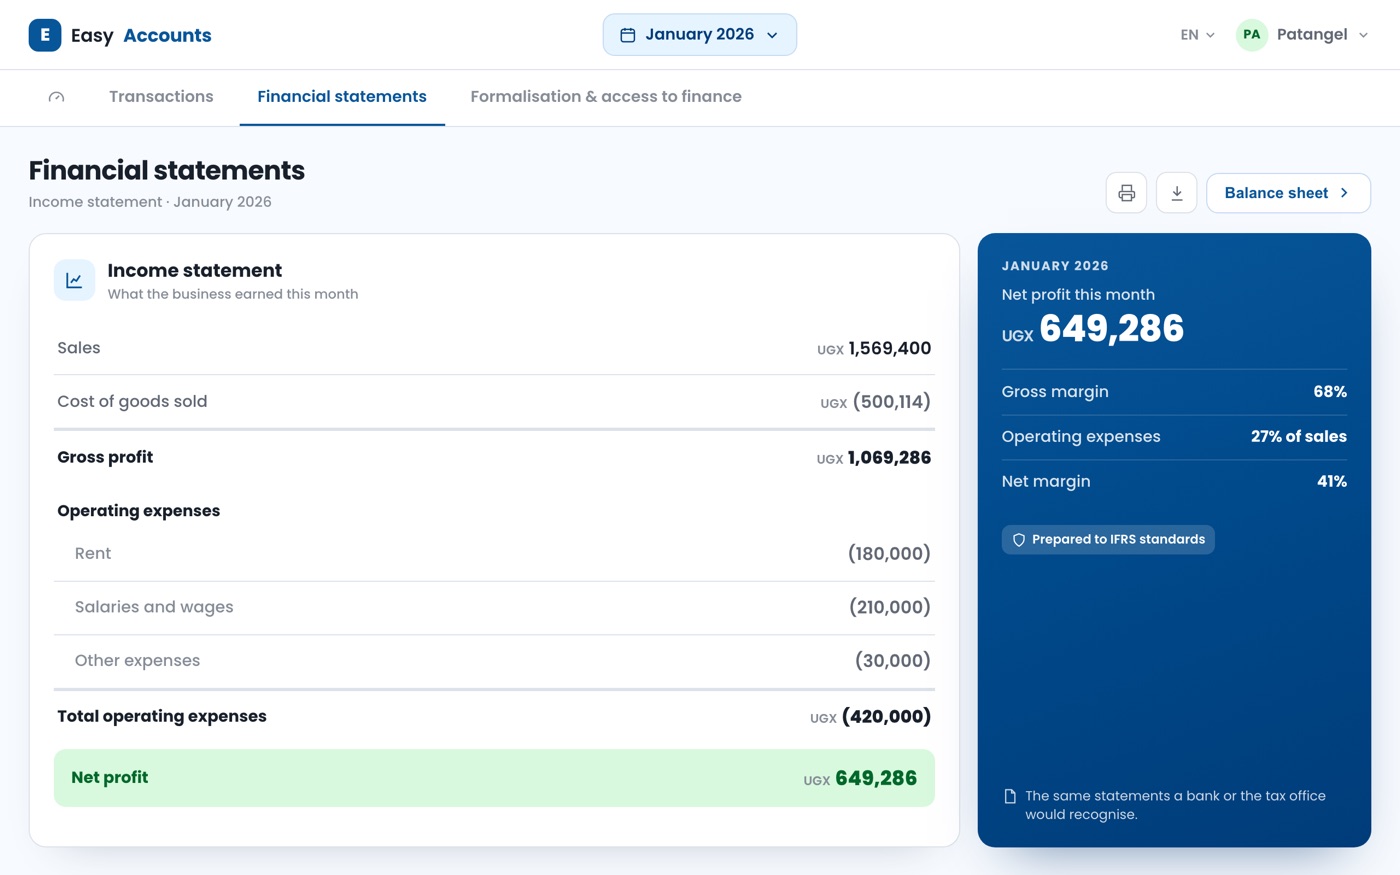Image resolution: width=1400 pixels, height=875 pixels.
Task: Click the Income statement card heading
Action: click(195, 271)
